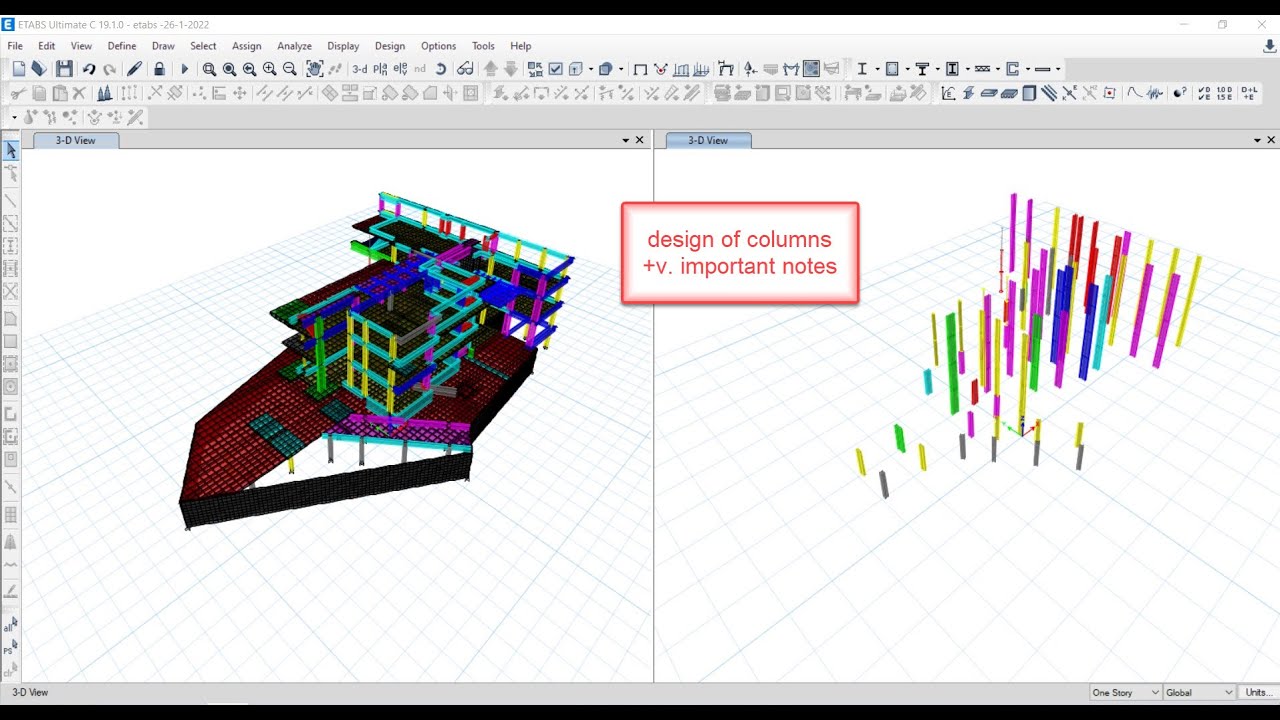Screen dimensions: 1280x720
Task: Open the Display menu
Action: [343, 46]
